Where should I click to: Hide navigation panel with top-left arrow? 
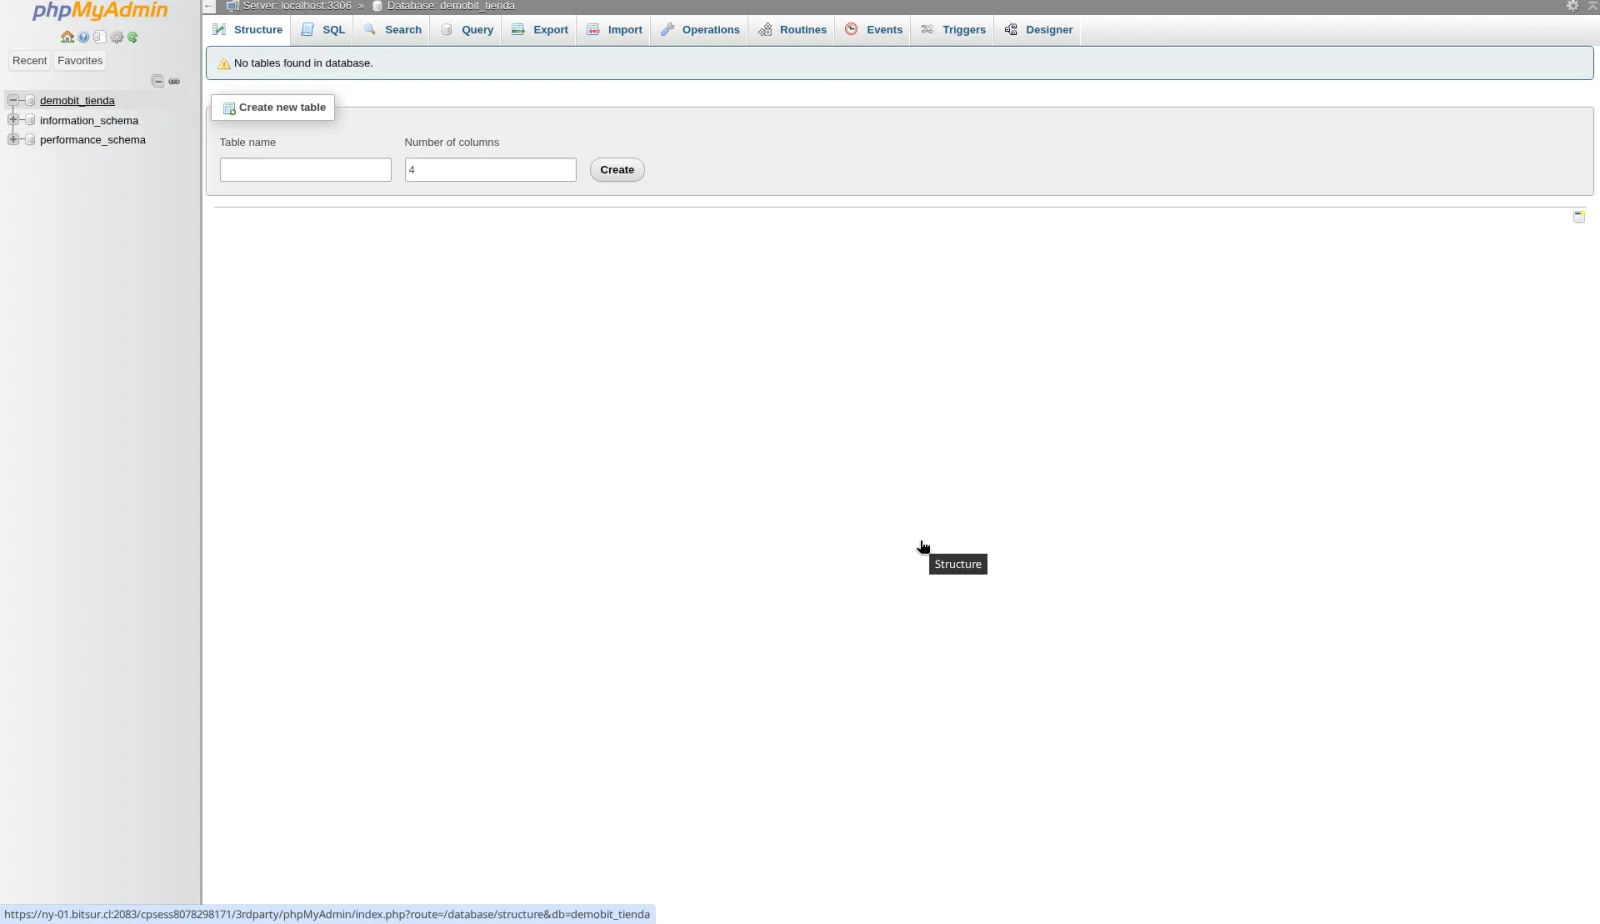click(209, 6)
